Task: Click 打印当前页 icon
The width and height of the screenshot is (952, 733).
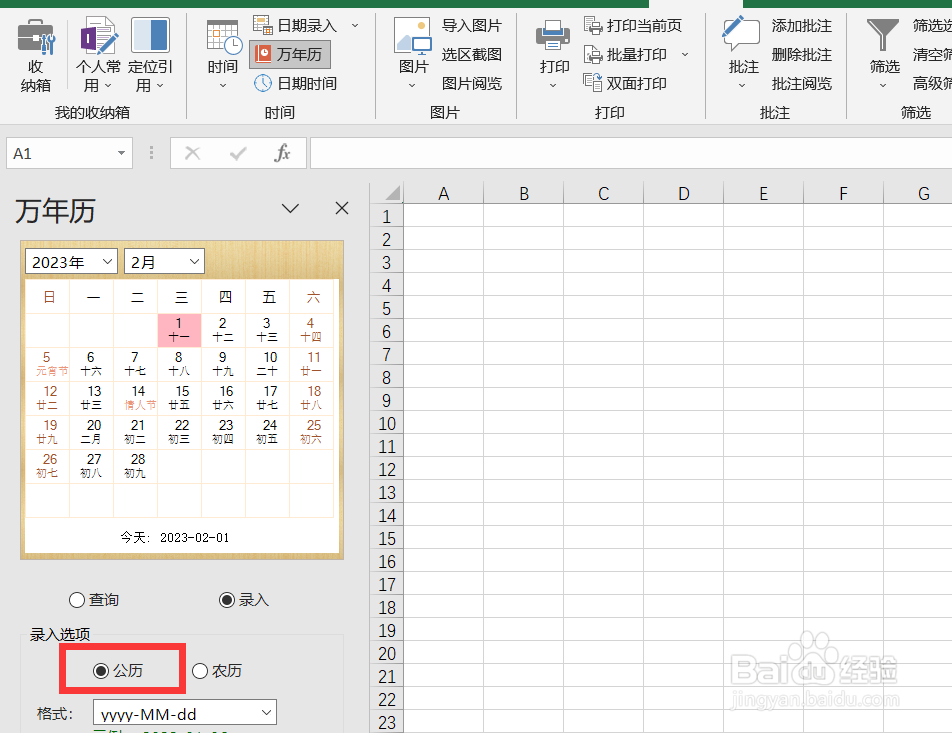Action: tap(593, 26)
